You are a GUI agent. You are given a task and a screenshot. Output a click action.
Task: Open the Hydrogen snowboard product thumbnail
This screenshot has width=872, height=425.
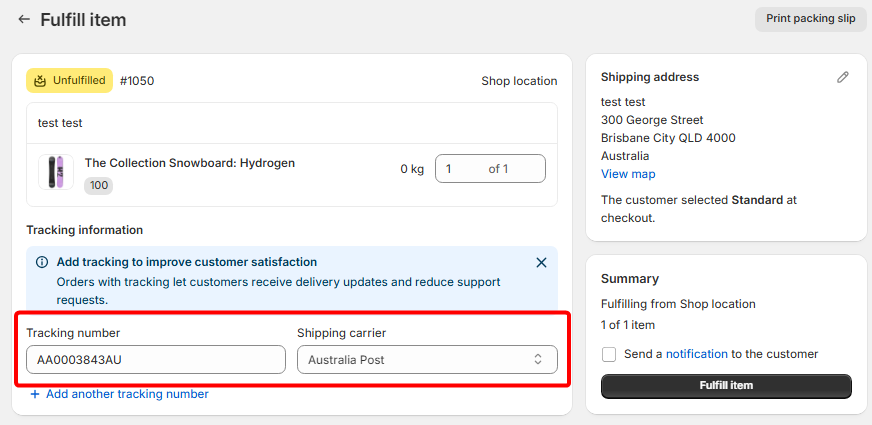[x=56, y=172]
